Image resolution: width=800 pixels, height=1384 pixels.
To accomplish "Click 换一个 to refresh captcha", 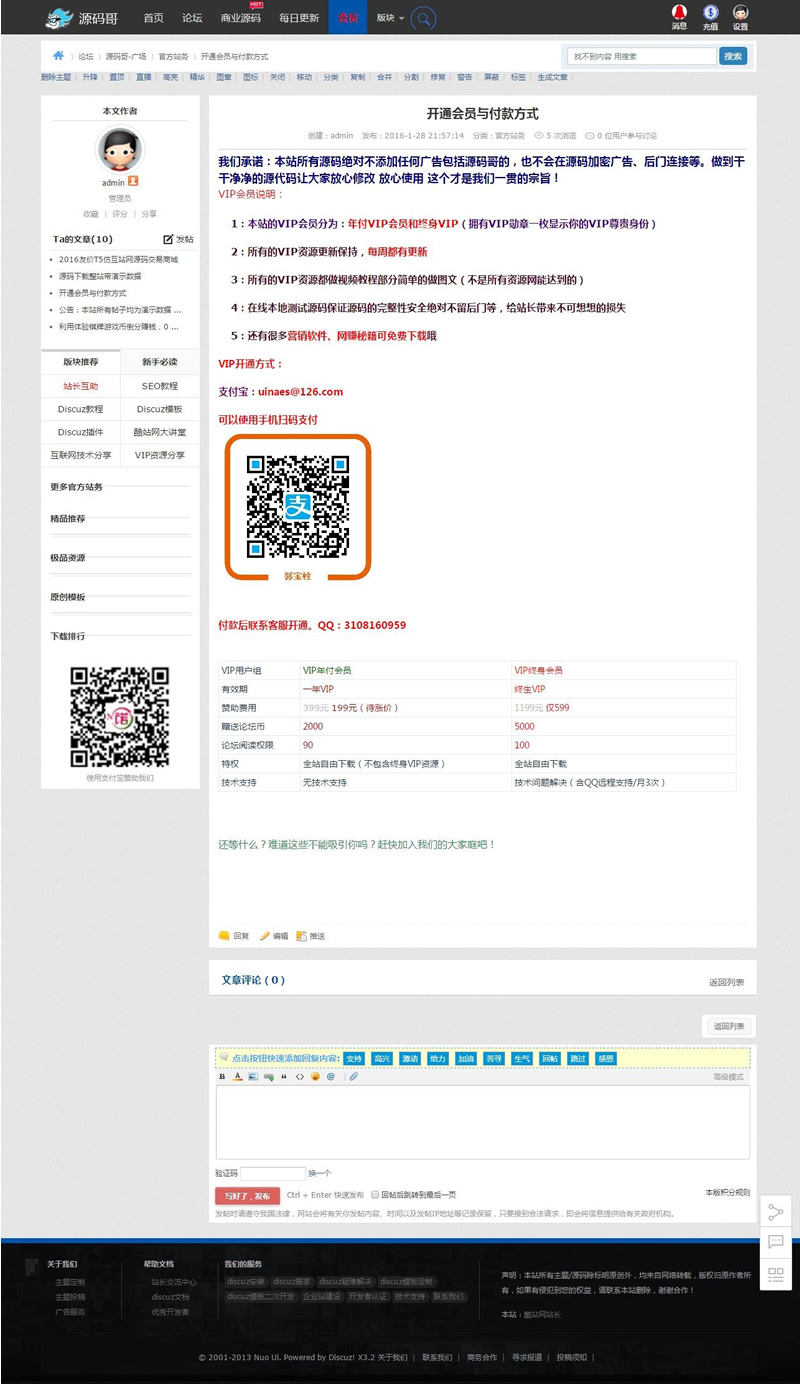I will pyautogui.click(x=320, y=1173).
